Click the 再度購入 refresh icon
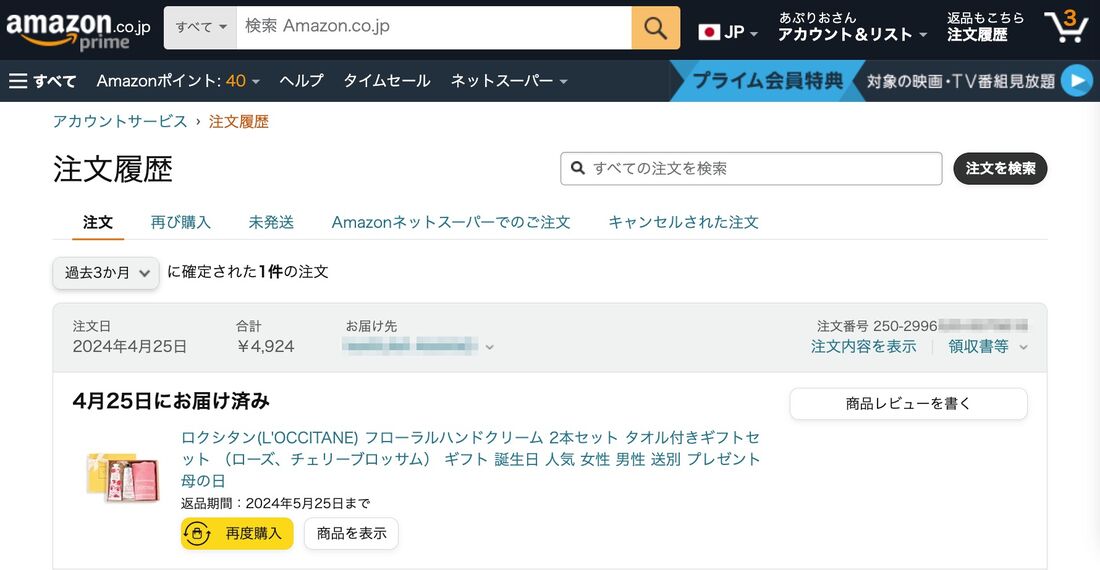The image size is (1100, 570). (x=197, y=534)
